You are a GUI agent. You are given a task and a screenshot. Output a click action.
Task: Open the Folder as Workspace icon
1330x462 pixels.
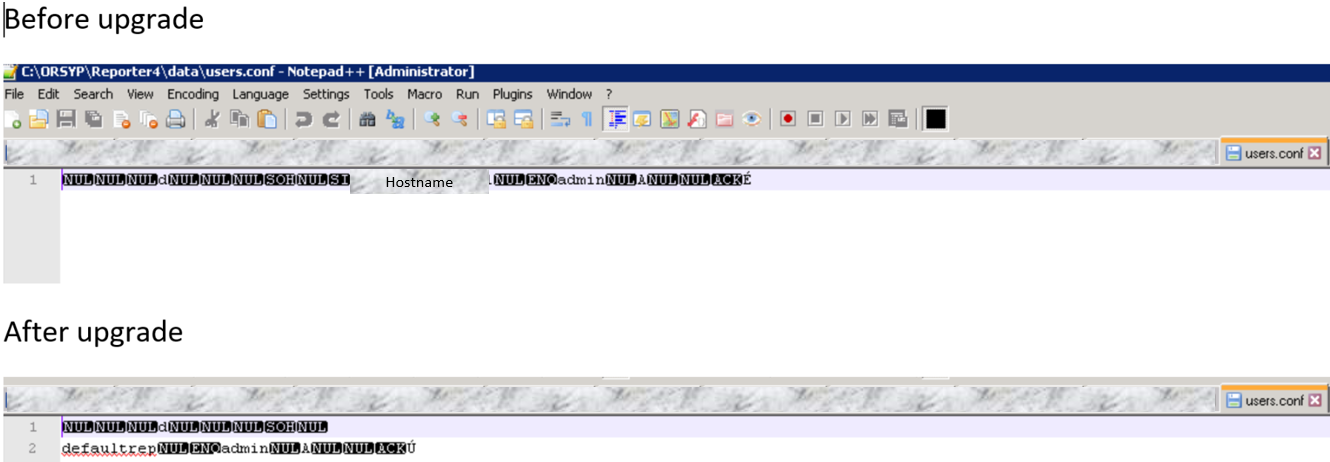724,120
